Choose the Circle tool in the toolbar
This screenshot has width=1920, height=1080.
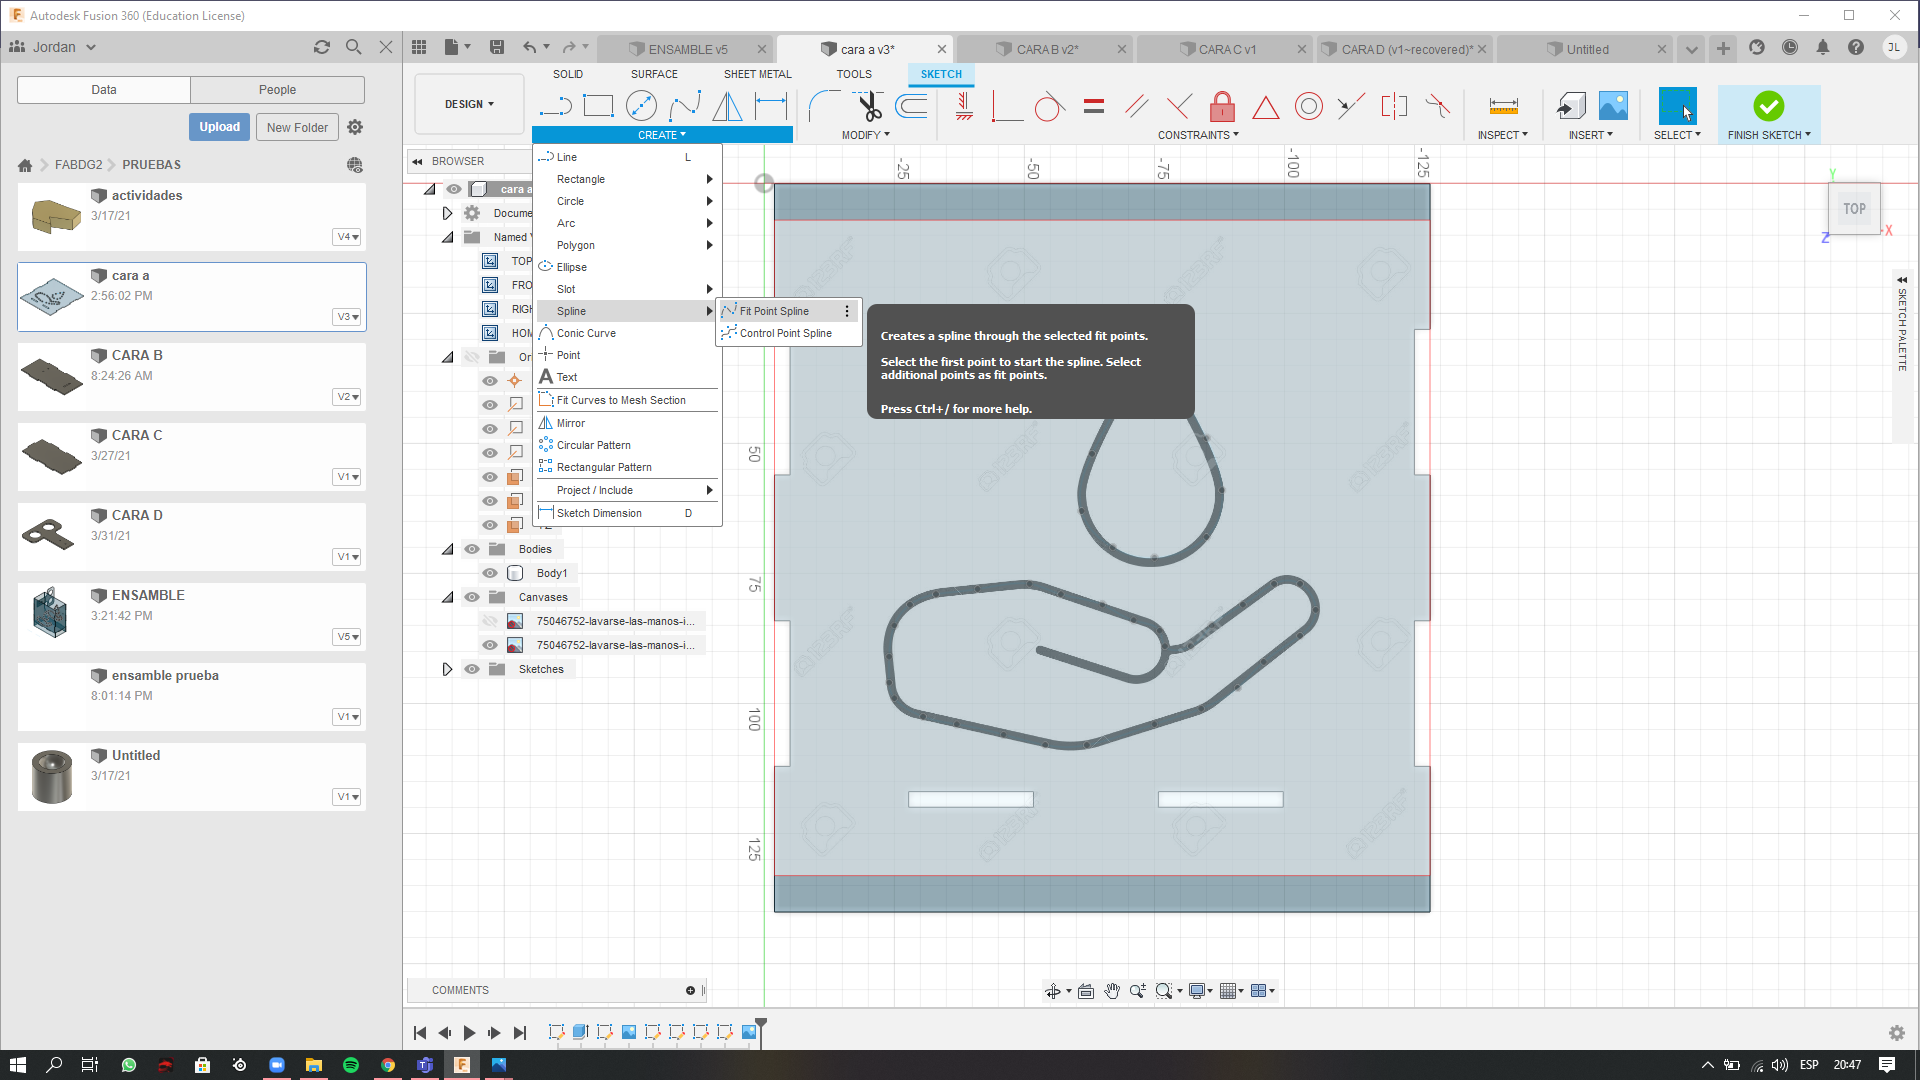point(641,106)
